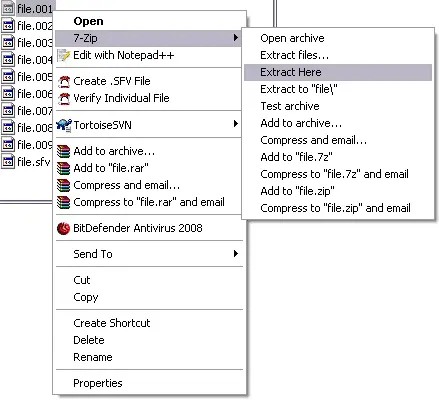Expand the 7-Zip submenu arrow
This screenshot has width=439, height=400.
(236, 37)
